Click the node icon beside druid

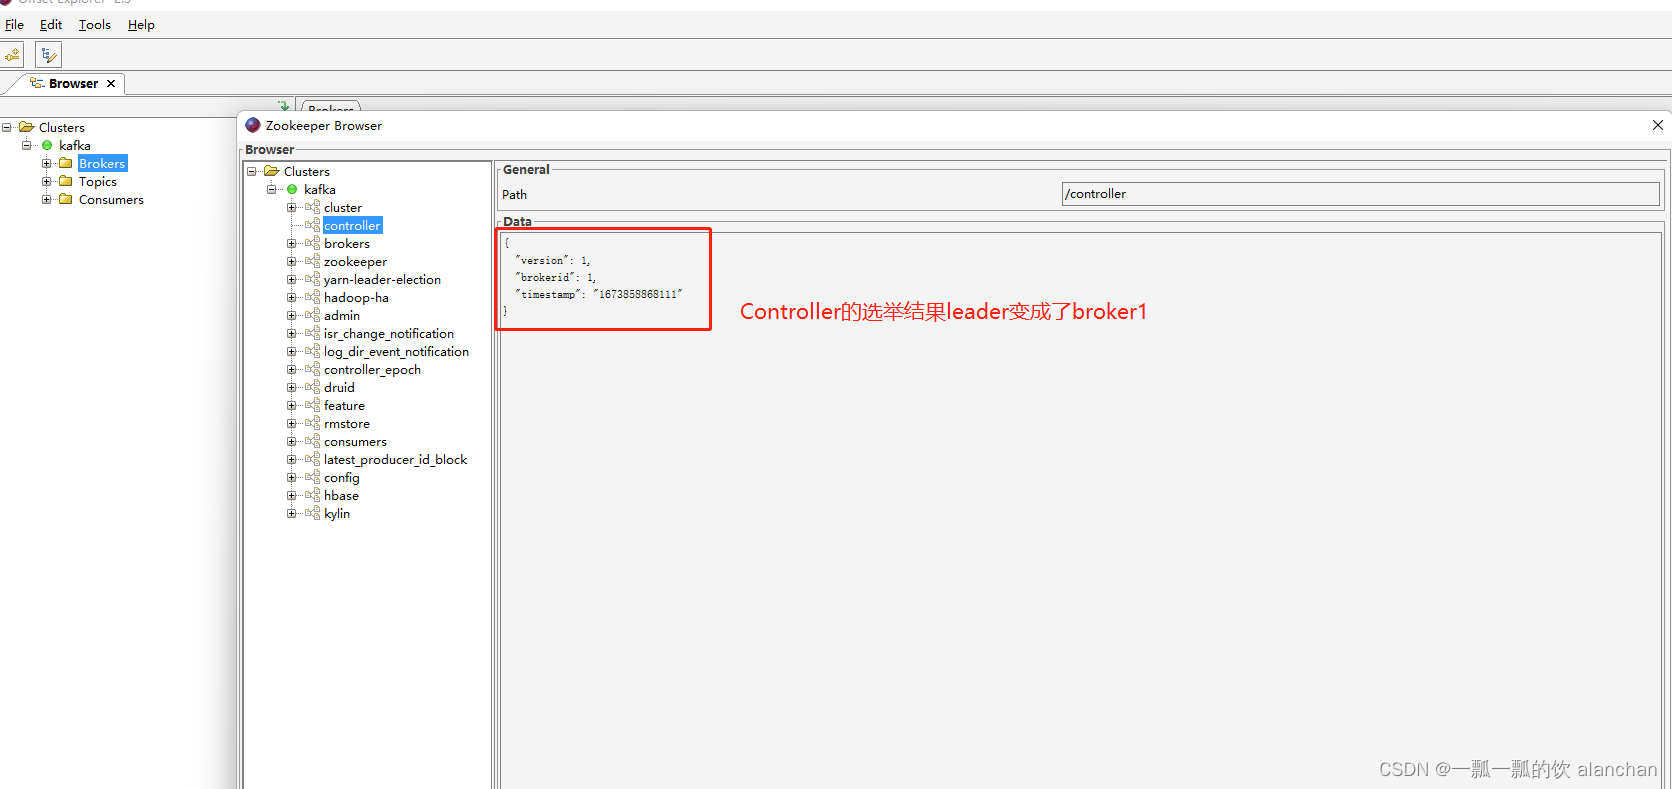(x=312, y=387)
